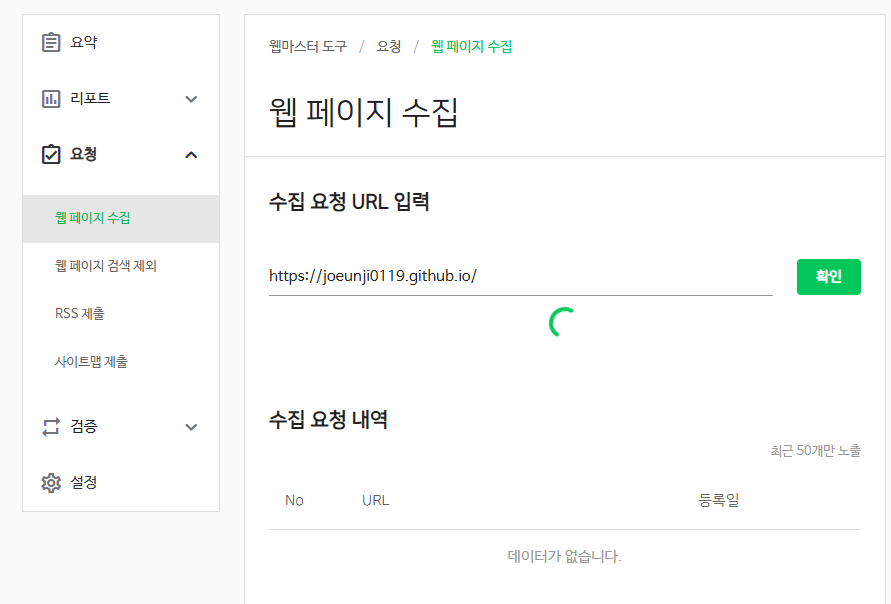Select the No column header
This screenshot has height=604, width=891.
click(294, 501)
